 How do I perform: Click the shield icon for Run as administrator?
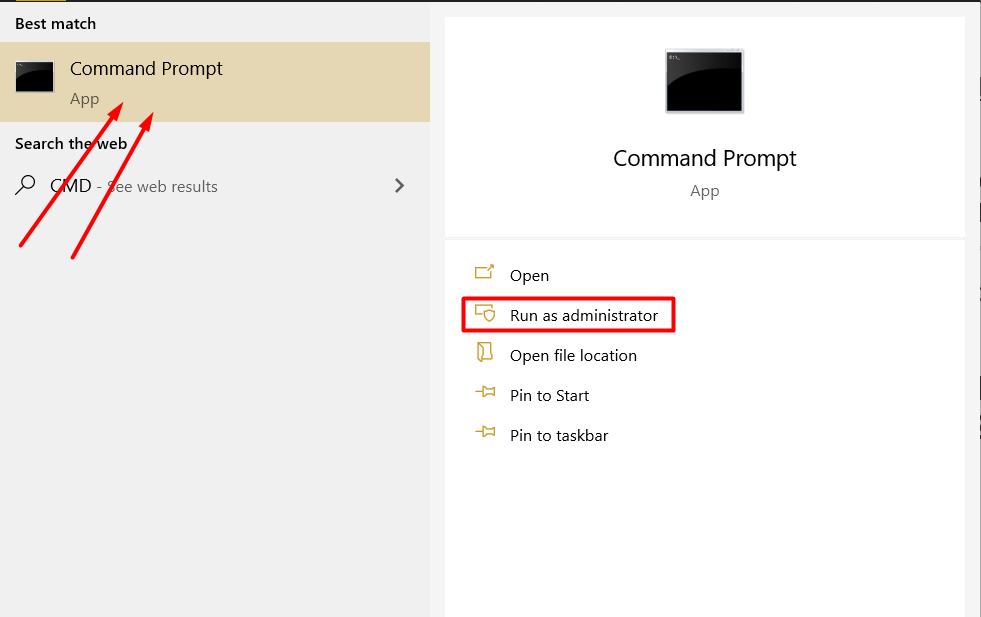[x=485, y=314]
